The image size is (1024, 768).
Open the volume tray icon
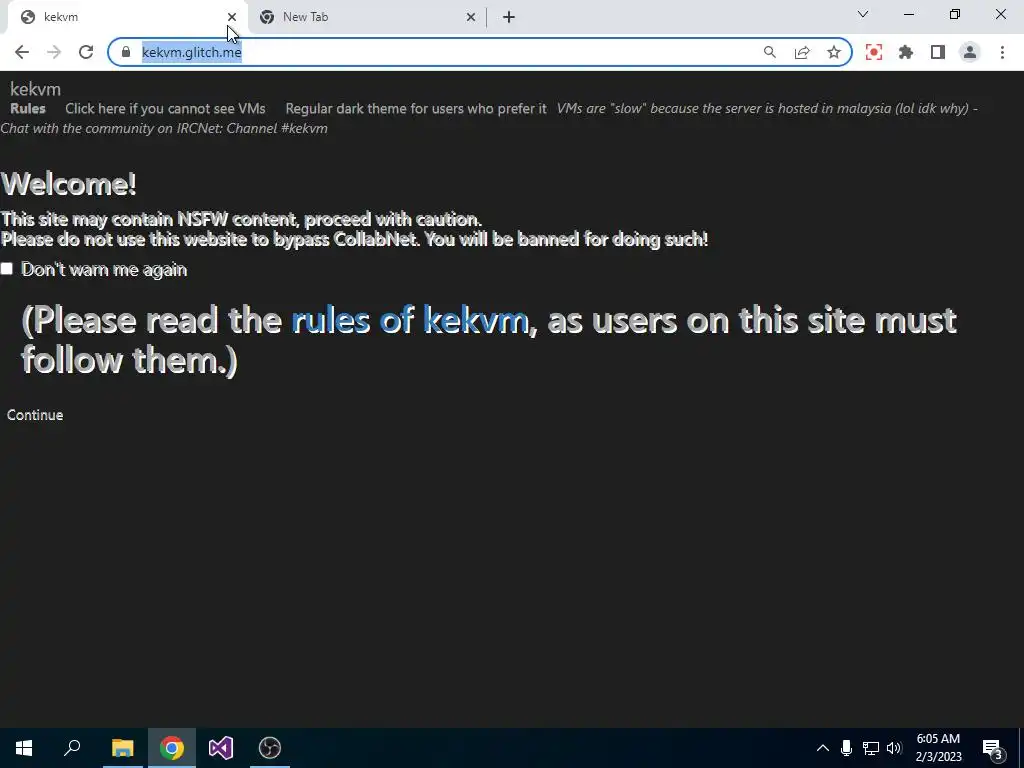pyautogui.click(x=894, y=748)
